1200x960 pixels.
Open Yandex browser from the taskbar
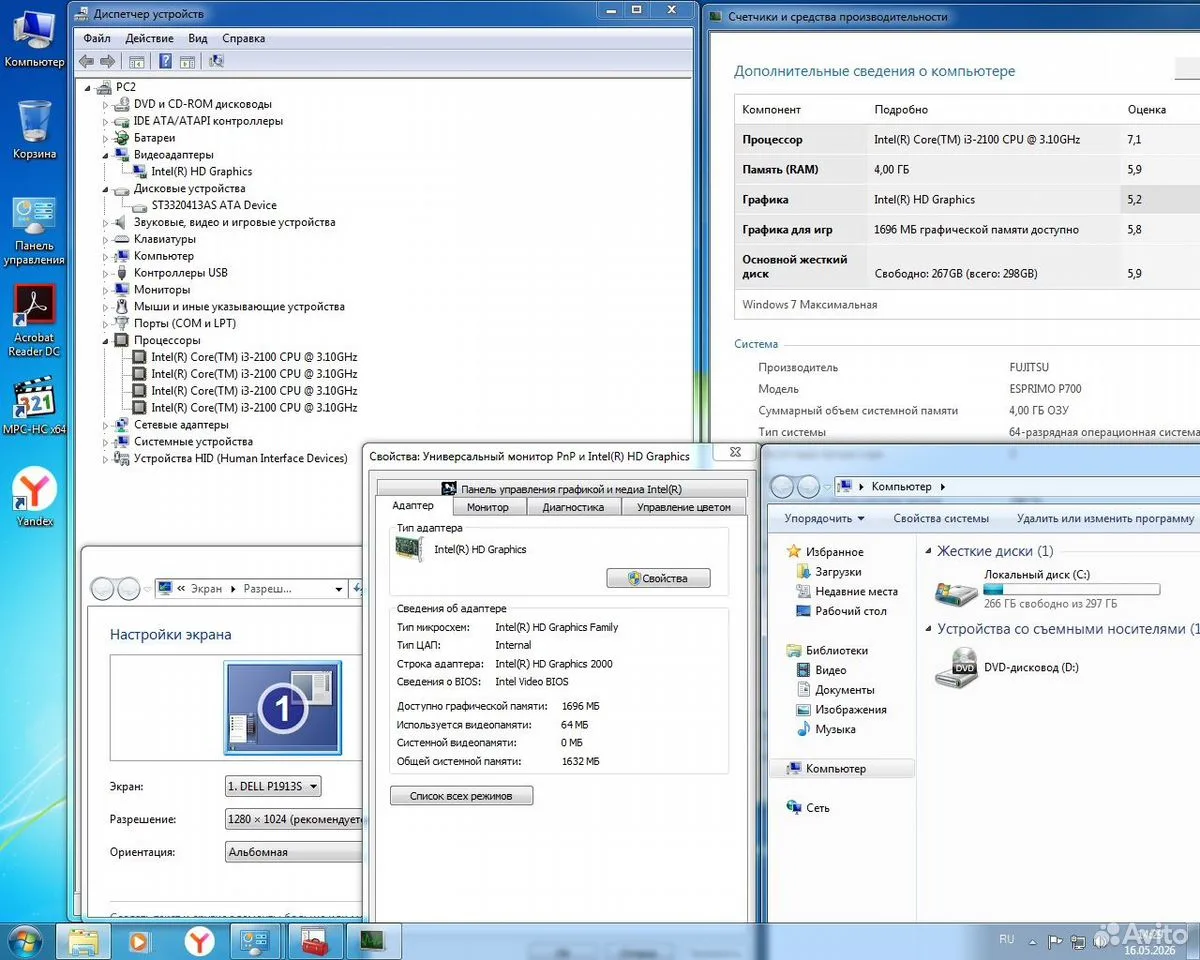200,941
